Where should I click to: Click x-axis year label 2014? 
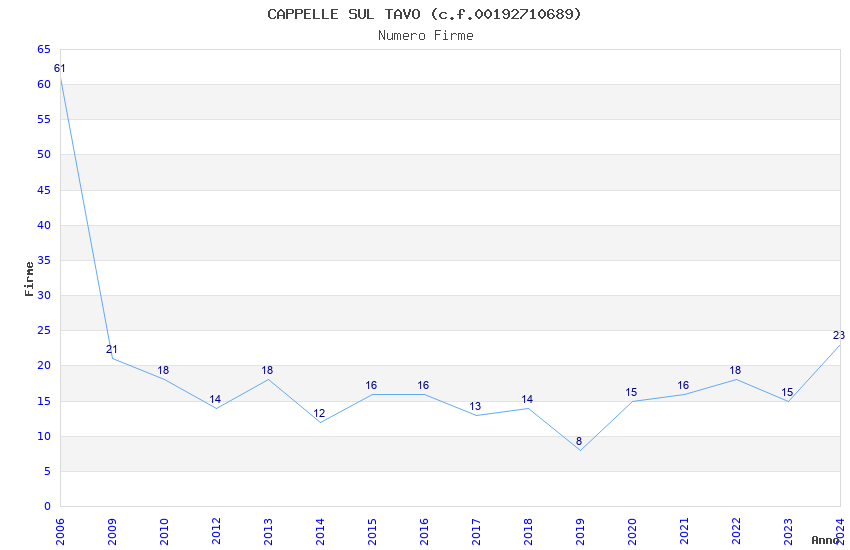tap(320, 532)
